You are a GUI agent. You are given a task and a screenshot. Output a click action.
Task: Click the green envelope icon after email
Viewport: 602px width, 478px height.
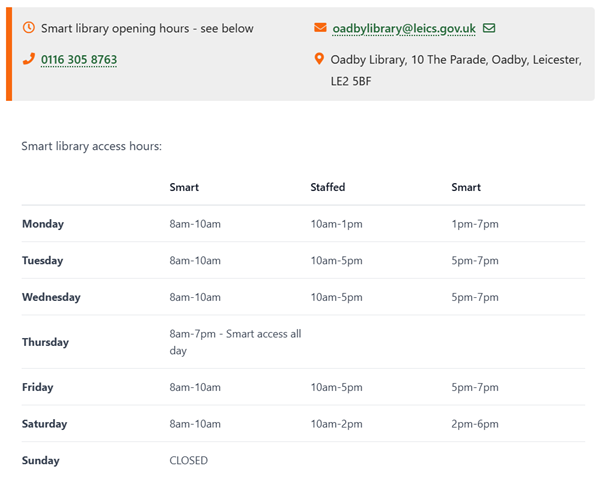[x=489, y=28]
